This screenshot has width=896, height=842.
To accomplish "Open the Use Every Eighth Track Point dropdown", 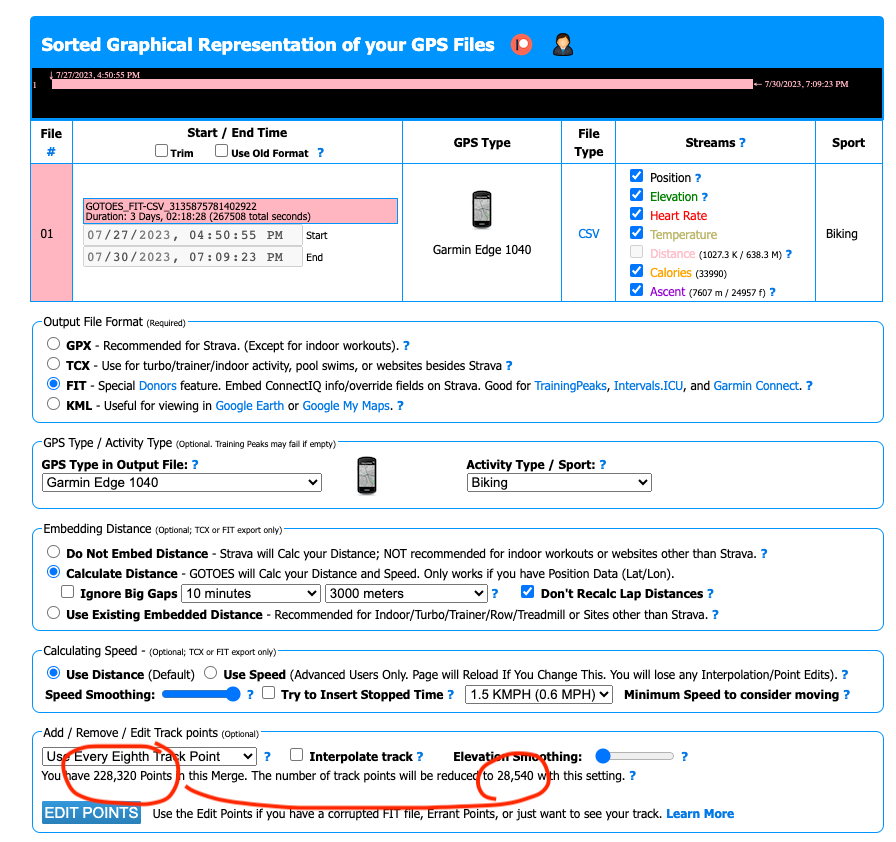I will pyautogui.click(x=149, y=757).
